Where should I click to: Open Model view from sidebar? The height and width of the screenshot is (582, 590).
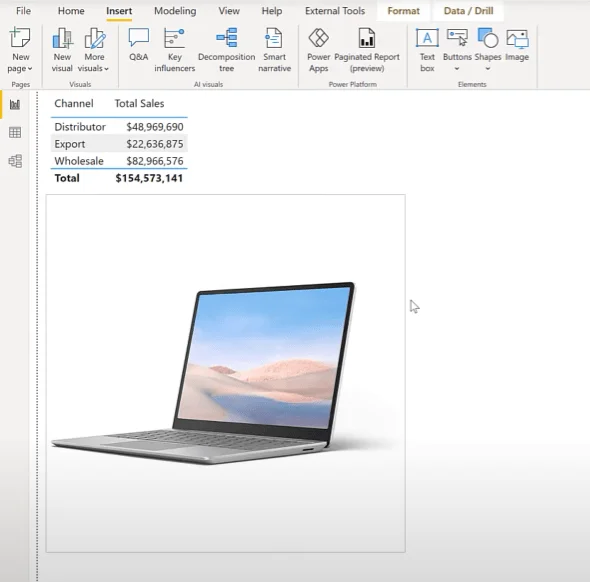click(15, 161)
